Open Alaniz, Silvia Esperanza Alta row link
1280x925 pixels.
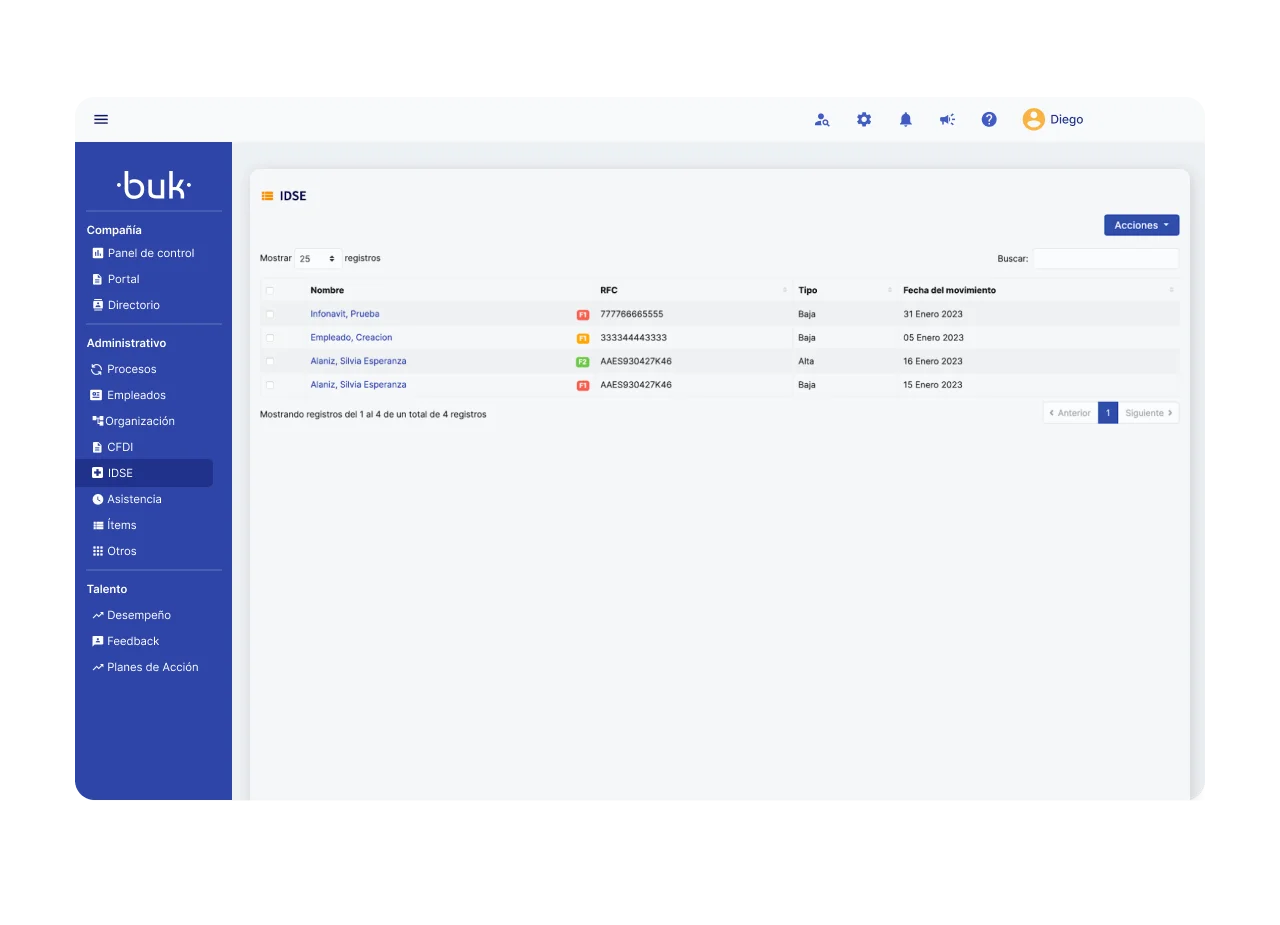(358, 361)
